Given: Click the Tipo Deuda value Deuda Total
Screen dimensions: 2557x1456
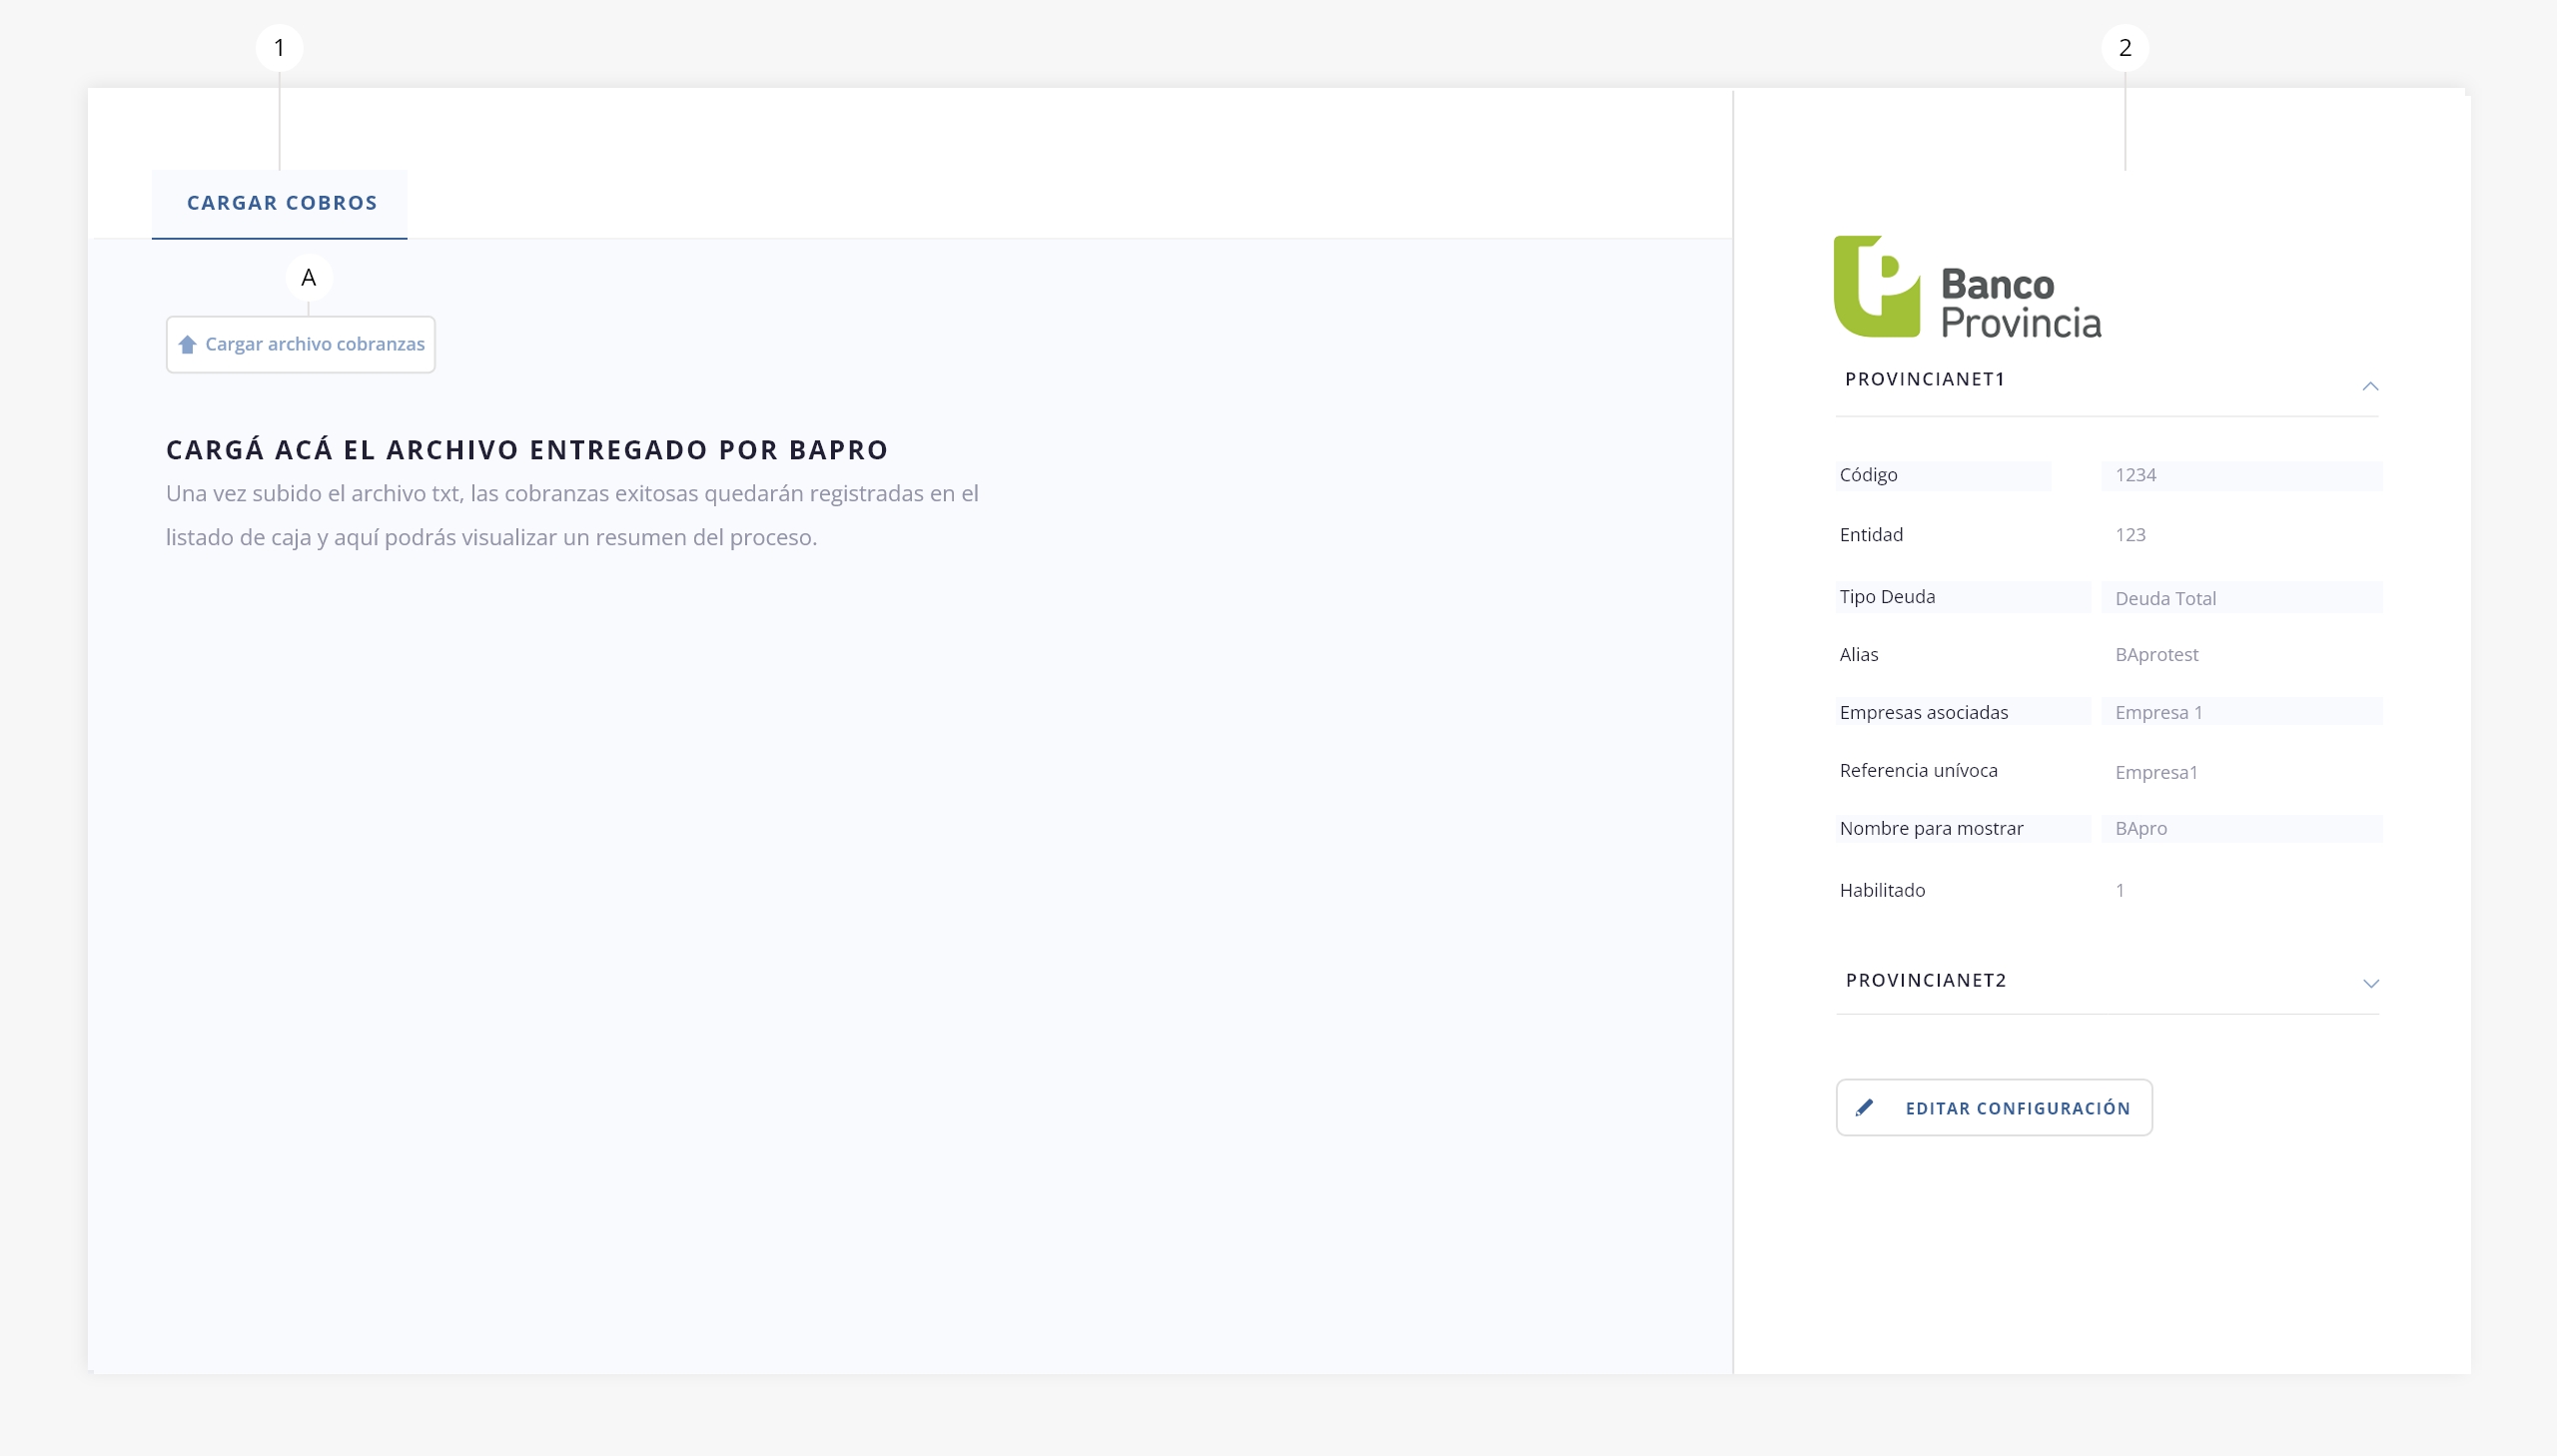Looking at the screenshot, I should coord(2165,598).
